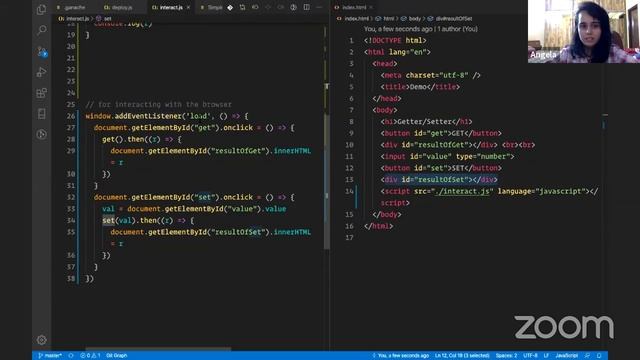
Task: Click the 'You, a few seconds ago' blame status
Action: (400, 356)
